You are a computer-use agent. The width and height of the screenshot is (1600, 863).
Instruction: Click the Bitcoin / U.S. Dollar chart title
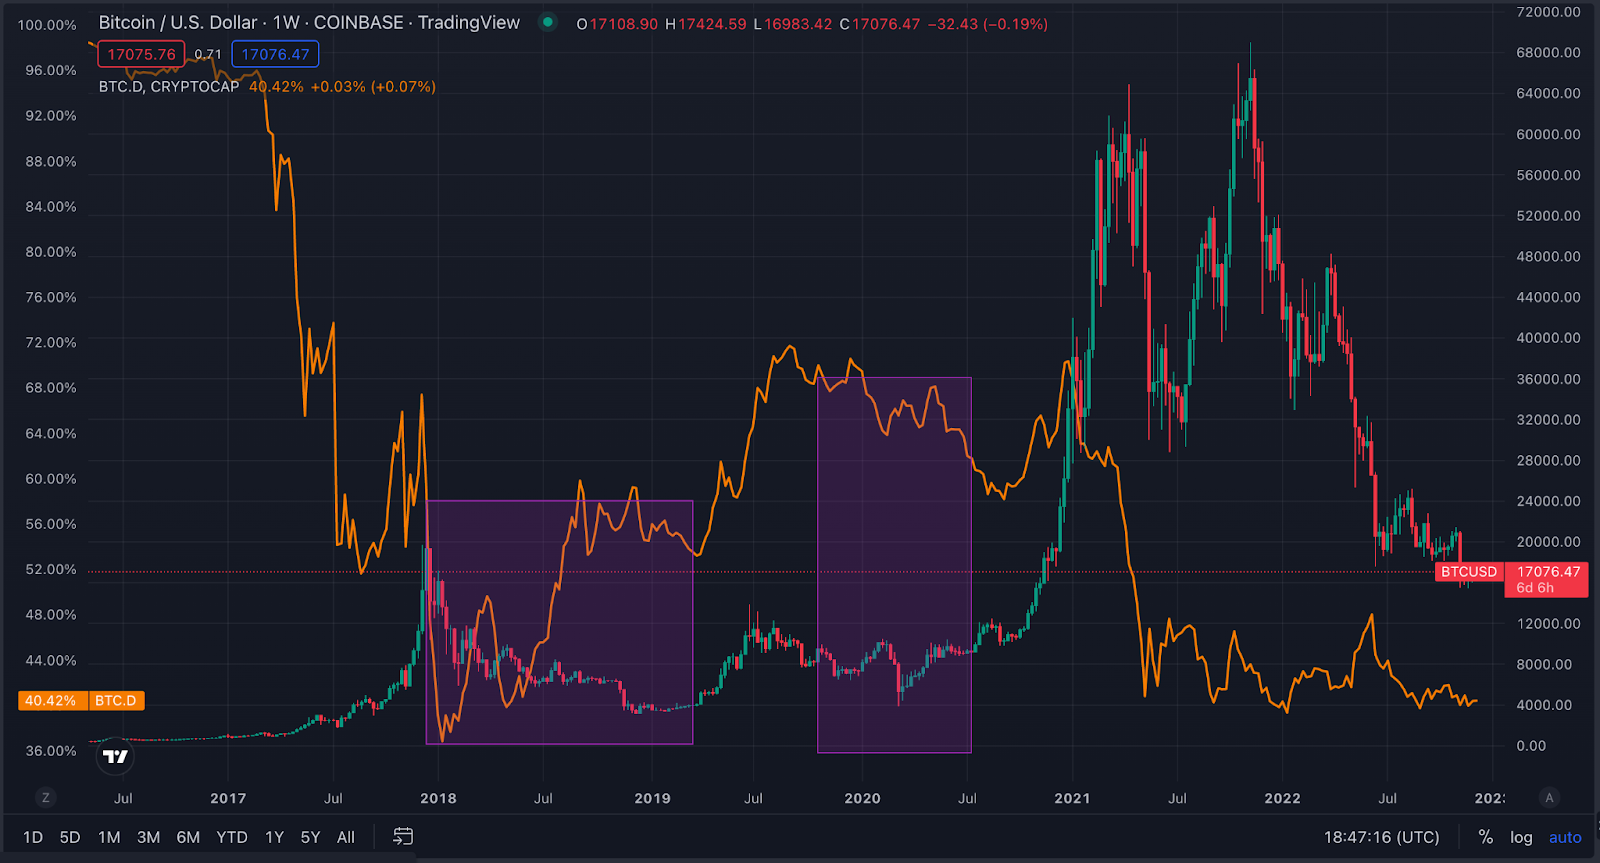coord(309,22)
